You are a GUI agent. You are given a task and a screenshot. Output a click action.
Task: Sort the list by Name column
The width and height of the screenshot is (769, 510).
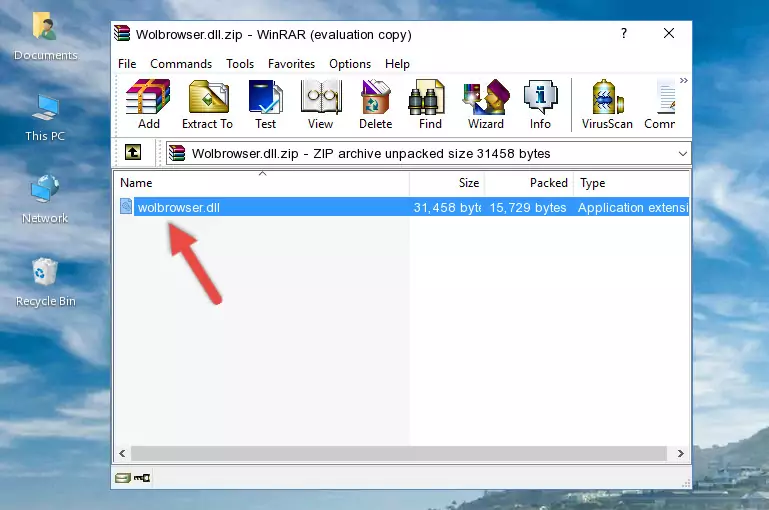pyautogui.click(x=262, y=183)
